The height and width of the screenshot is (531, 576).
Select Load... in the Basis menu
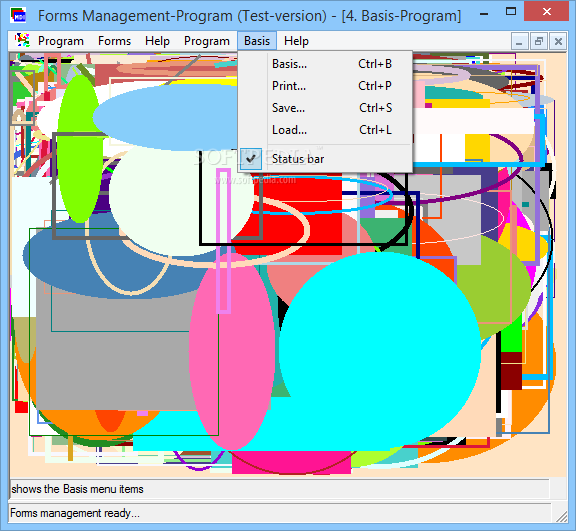pos(325,130)
